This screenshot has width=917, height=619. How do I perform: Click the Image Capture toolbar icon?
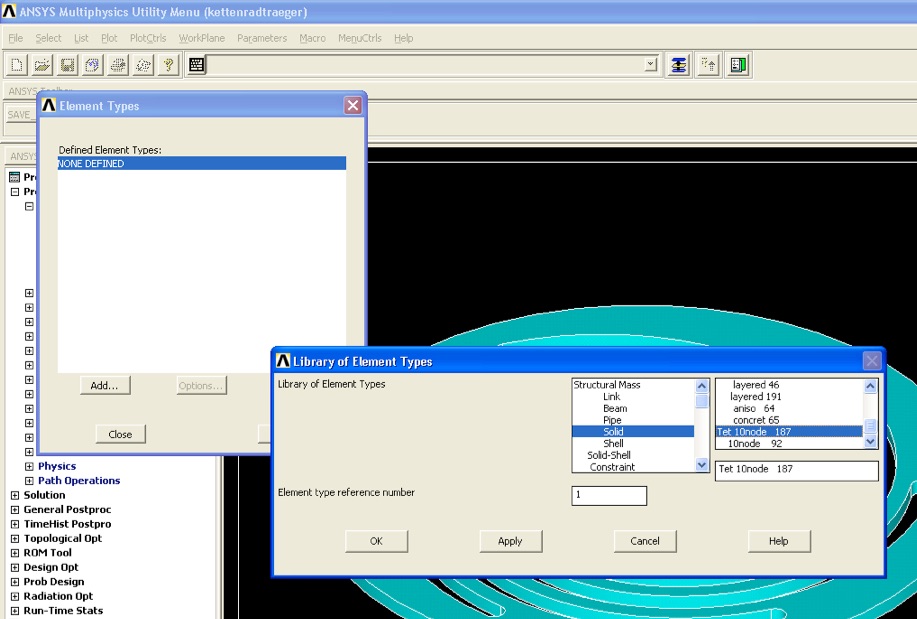(x=118, y=65)
